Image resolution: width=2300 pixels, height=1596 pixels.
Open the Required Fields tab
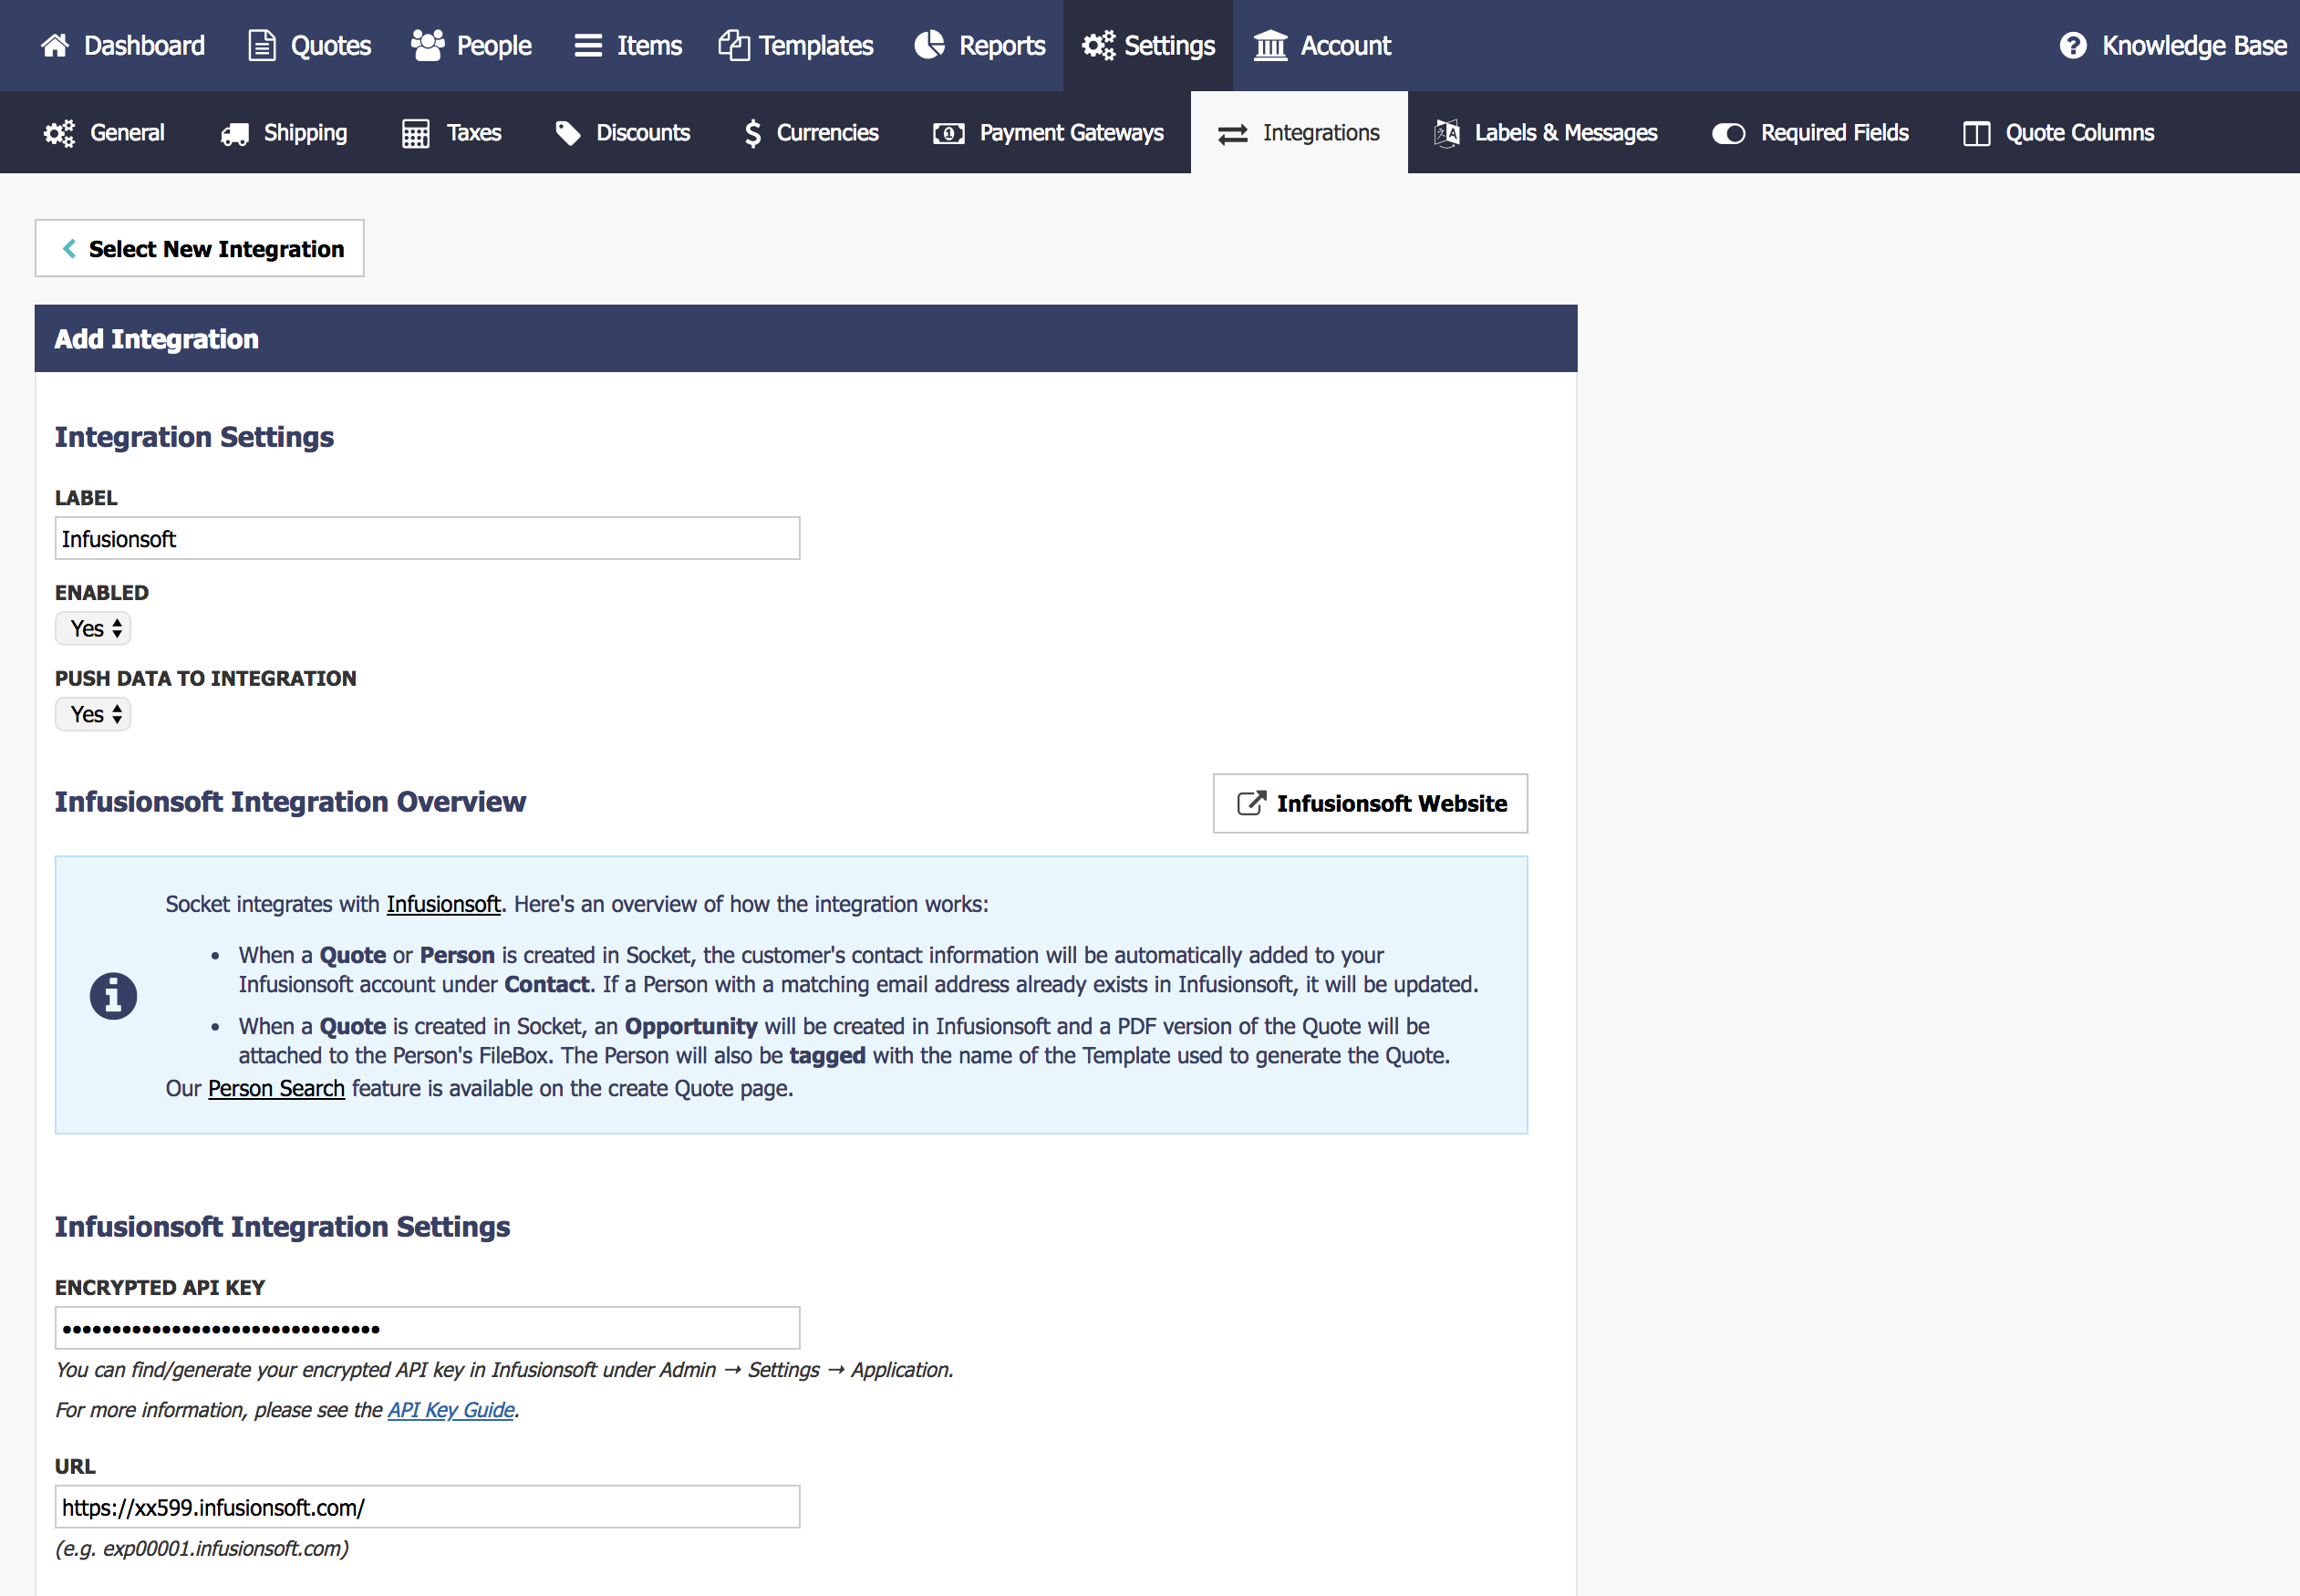[1811, 133]
